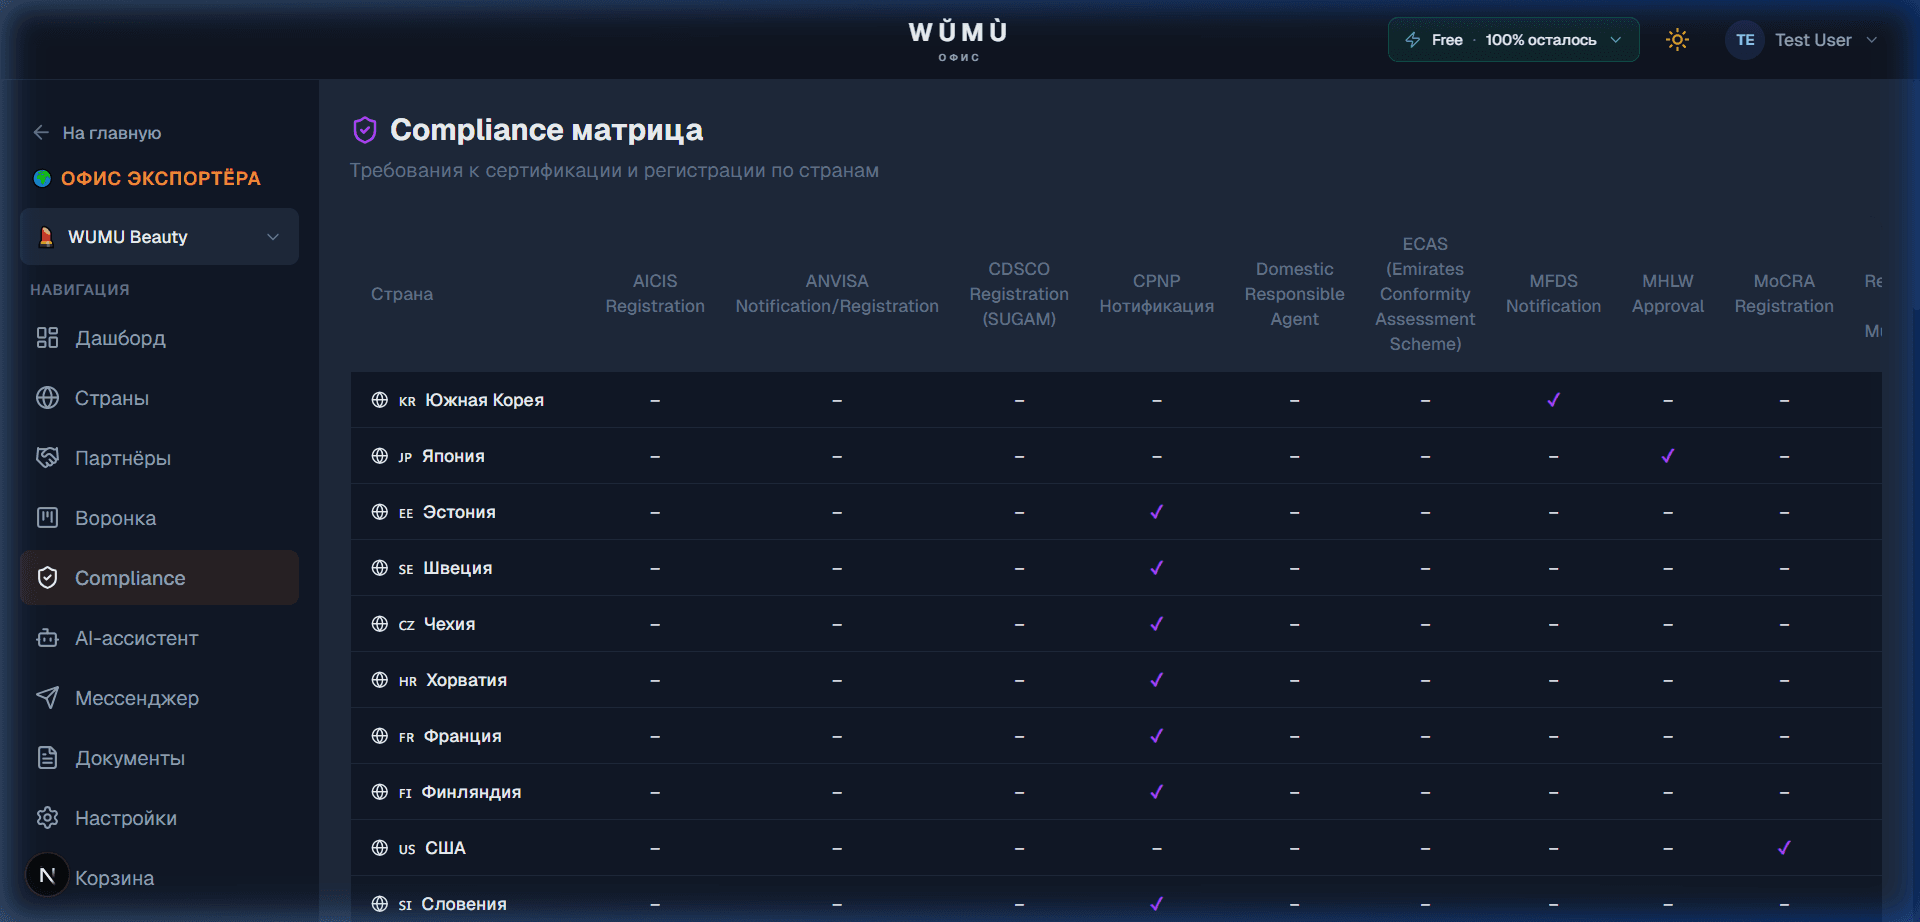Click the gear icon for Настройки

point(47,818)
